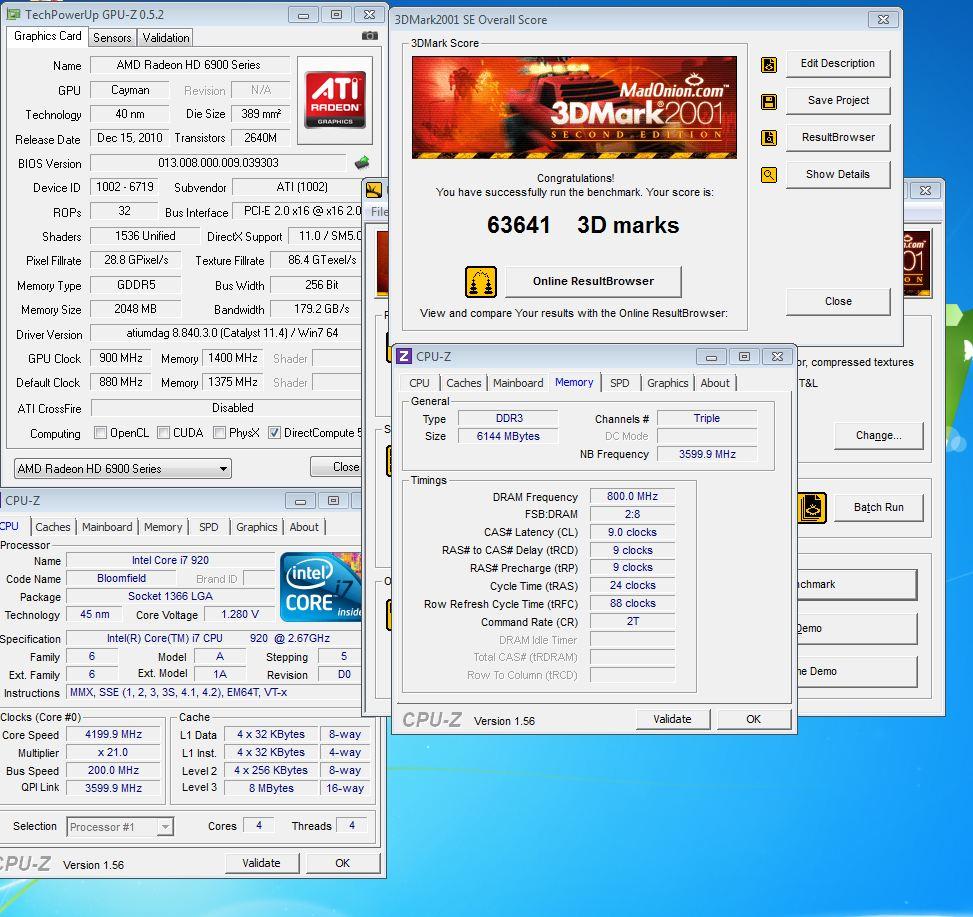973x917 pixels.
Task: Open the Memory tab in the lower-left CPU-Z window
Action: point(163,527)
